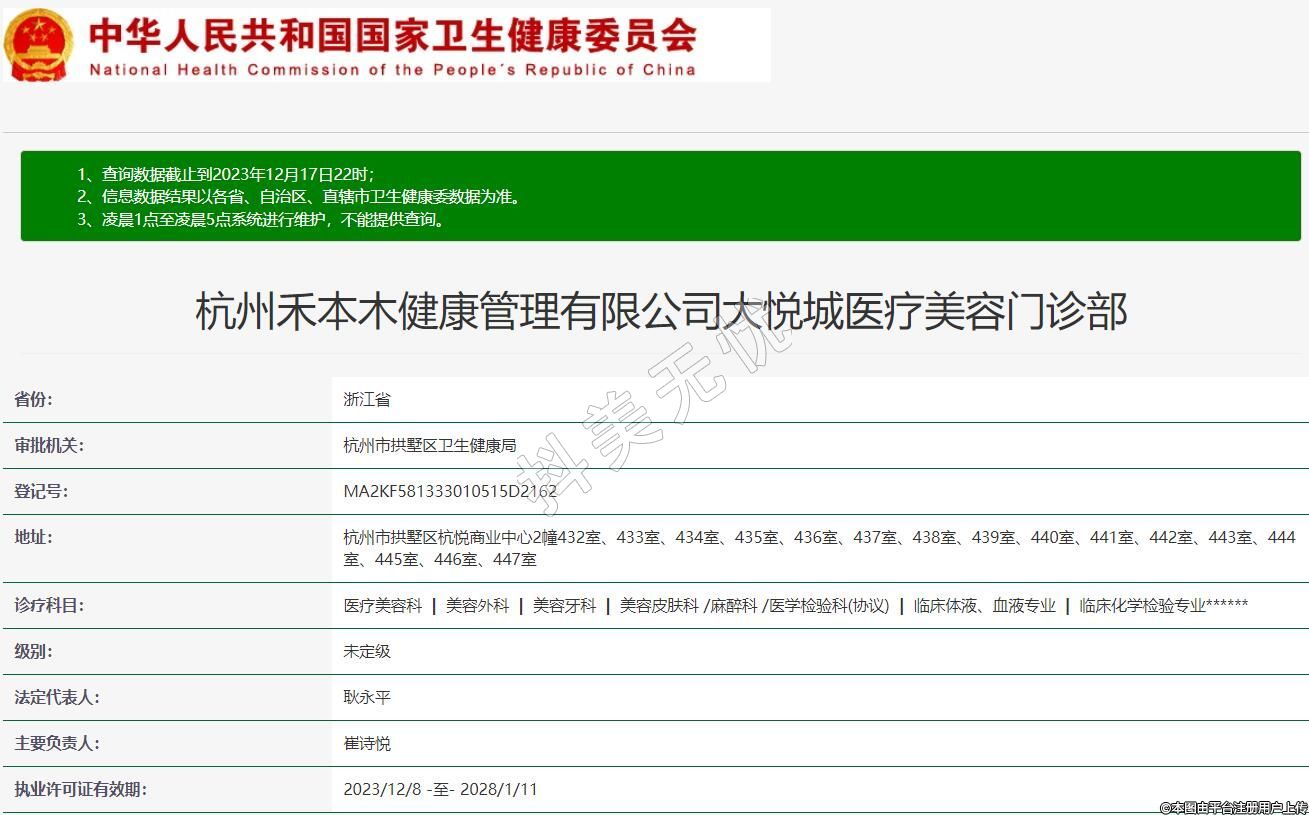Click the 浙江省 province value

tap(367, 399)
